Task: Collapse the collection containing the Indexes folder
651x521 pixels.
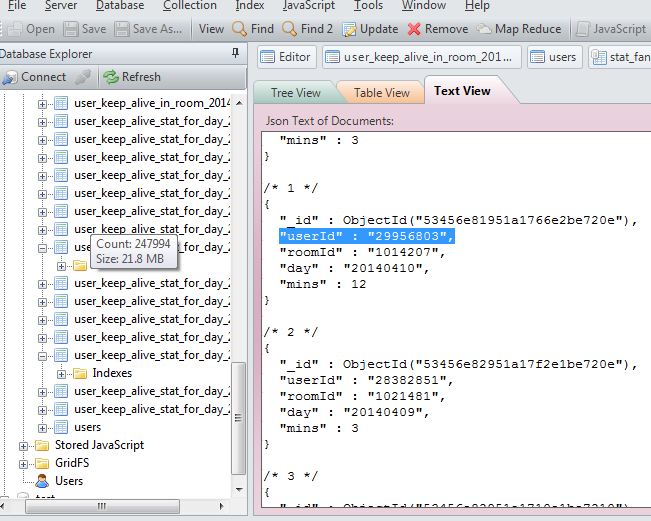Action: (42, 356)
